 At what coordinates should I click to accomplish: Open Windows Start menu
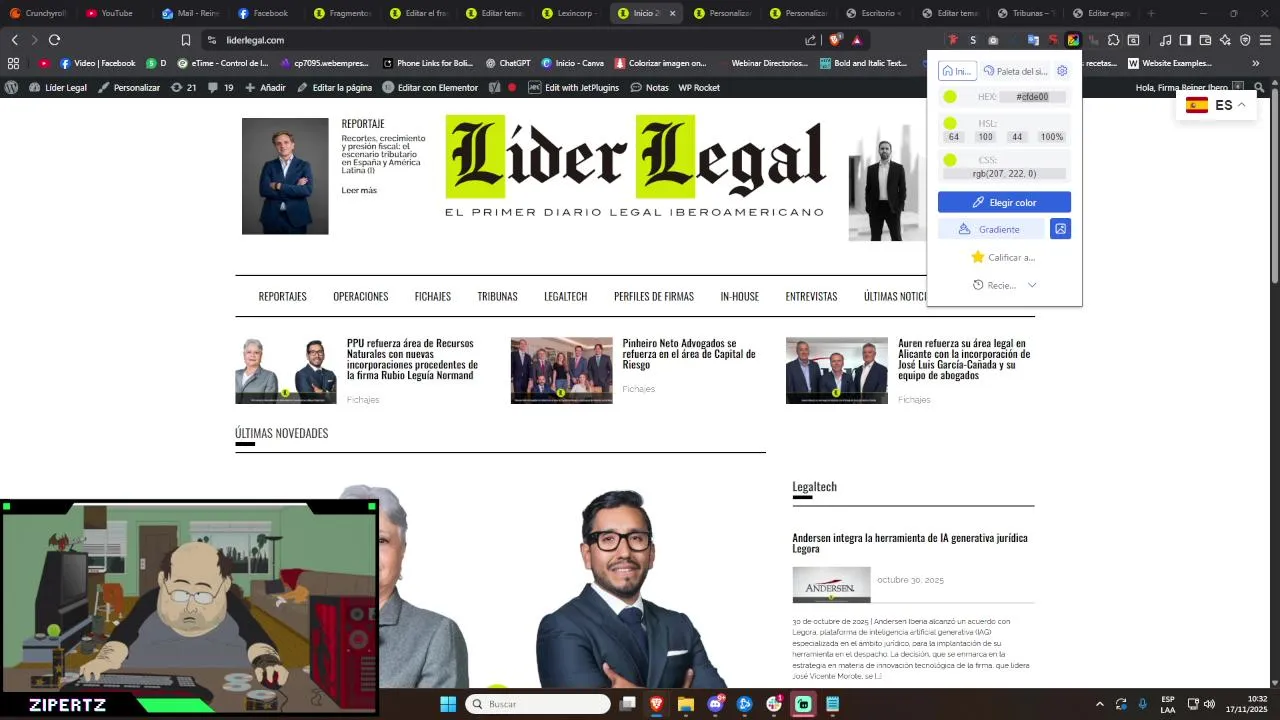coord(448,704)
